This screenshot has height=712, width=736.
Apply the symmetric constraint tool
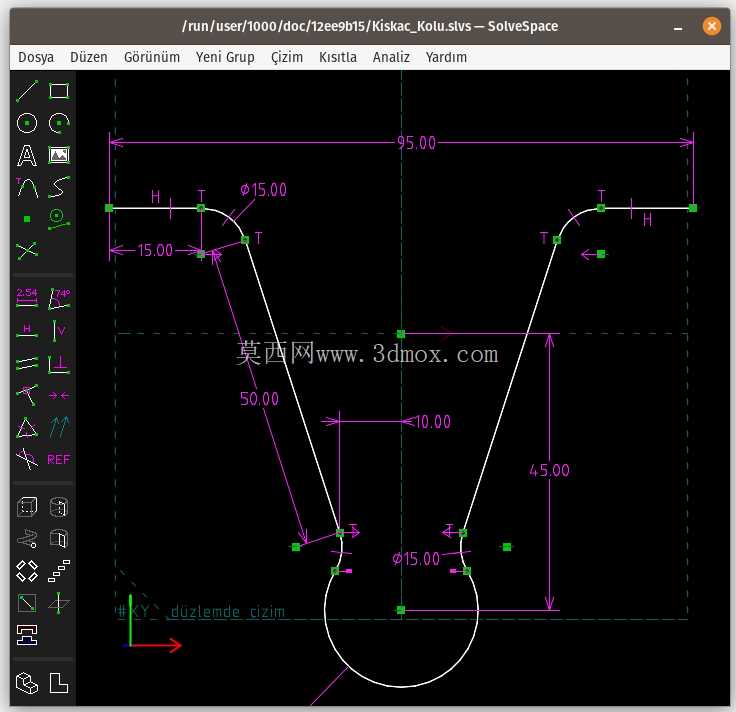[x=59, y=396]
